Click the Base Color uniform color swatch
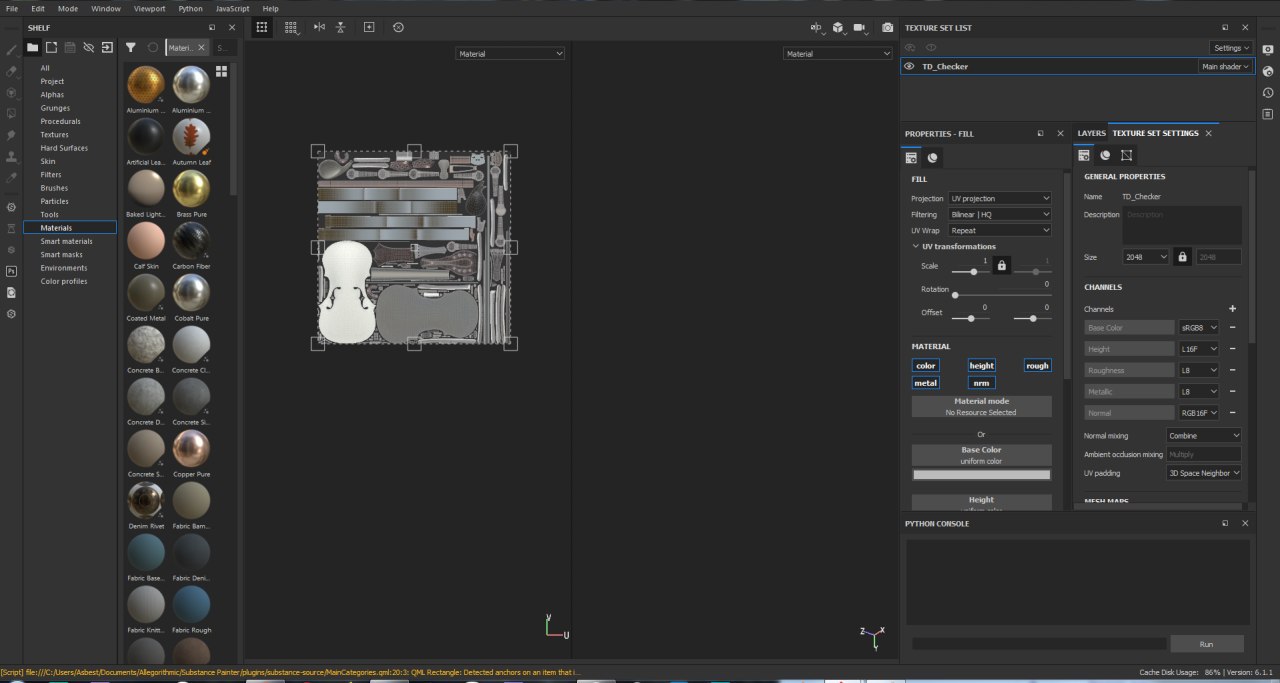 point(981,475)
